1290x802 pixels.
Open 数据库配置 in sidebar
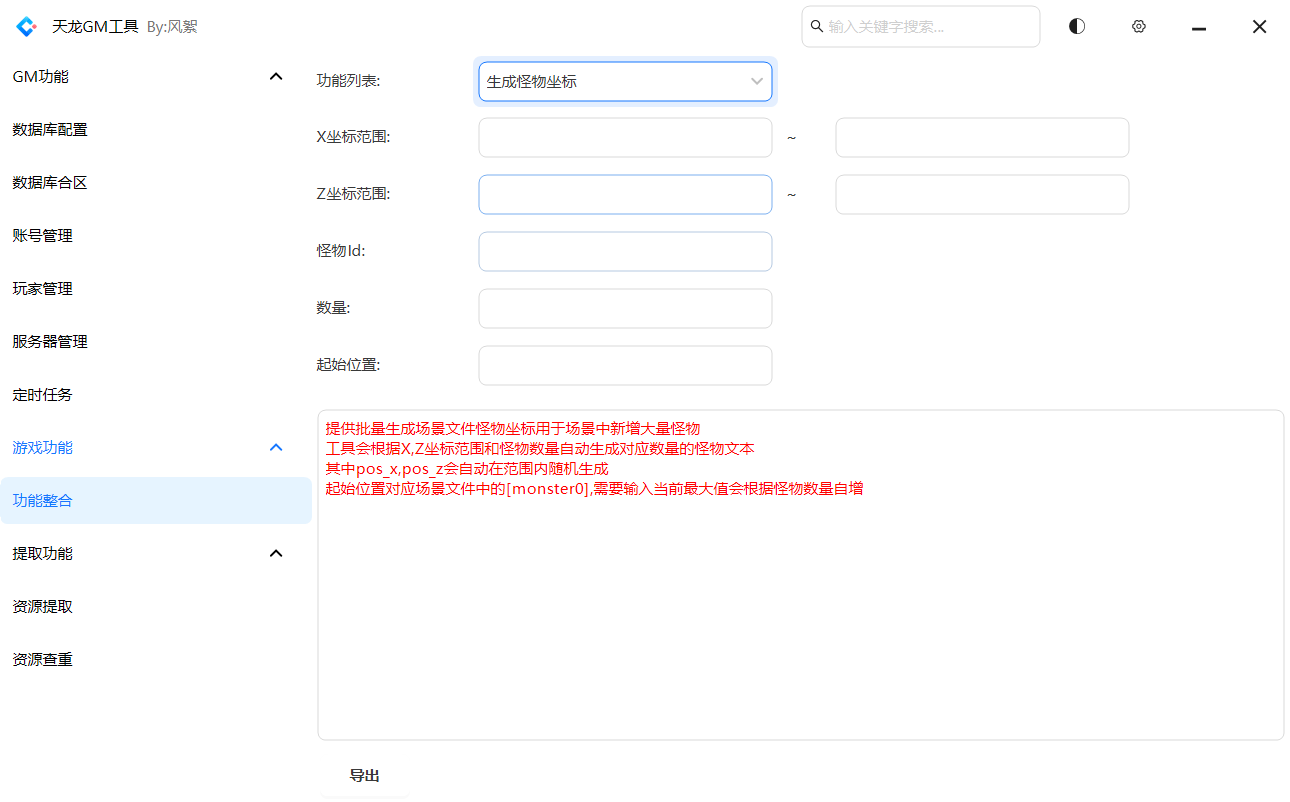pyautogui.click(x=50, y=130)
